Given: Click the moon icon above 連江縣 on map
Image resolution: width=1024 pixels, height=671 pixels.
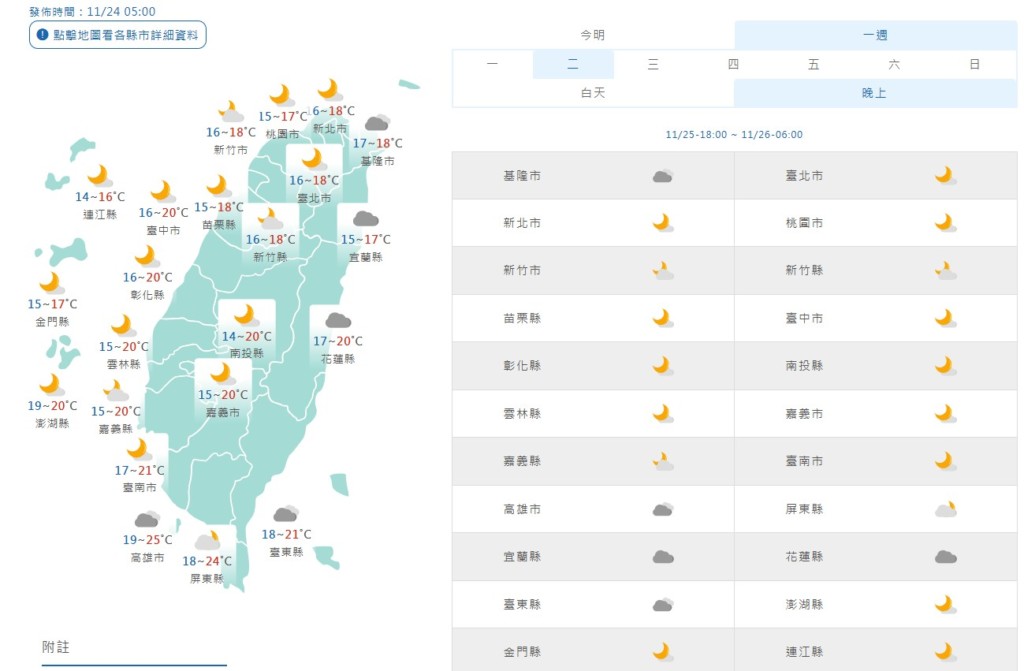Looking at the screenshot, I should (98, 175).
